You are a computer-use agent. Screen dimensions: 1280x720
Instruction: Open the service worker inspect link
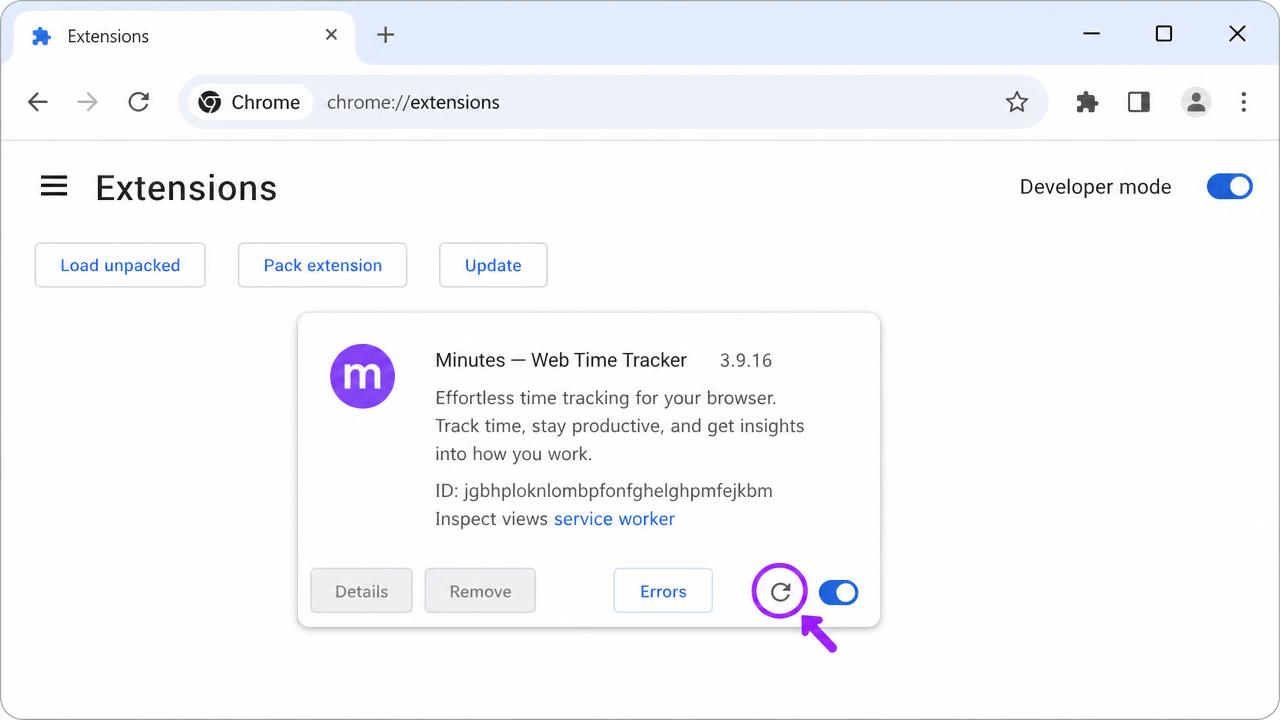point(614,519)
